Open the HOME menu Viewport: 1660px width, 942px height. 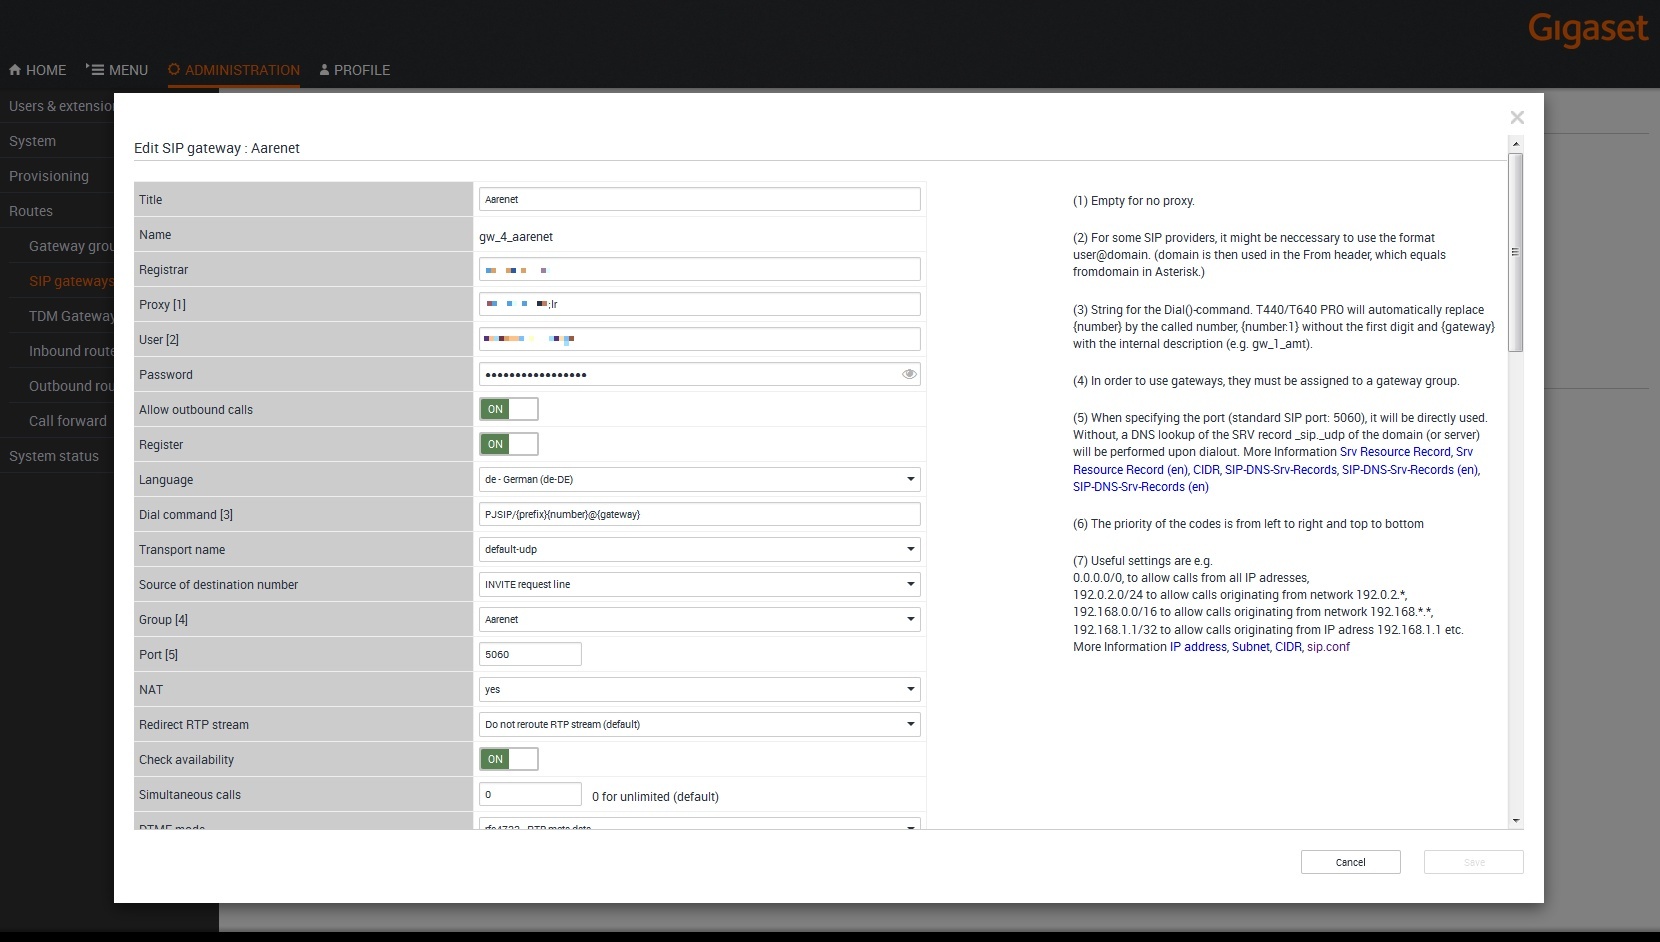click(37, 70)
